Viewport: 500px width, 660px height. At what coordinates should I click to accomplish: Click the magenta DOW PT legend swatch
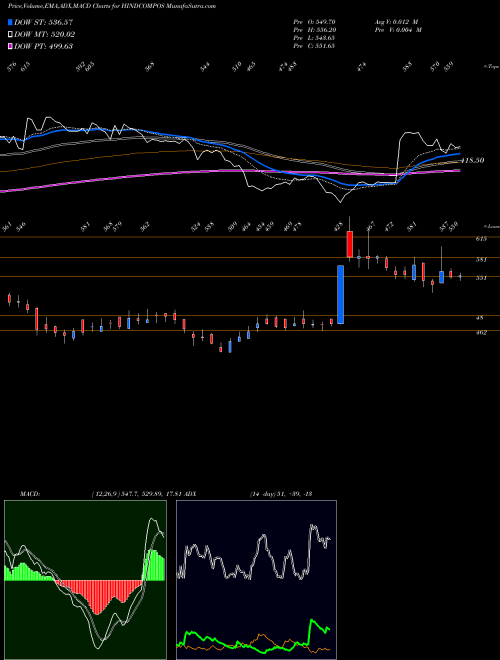point(10,46)
